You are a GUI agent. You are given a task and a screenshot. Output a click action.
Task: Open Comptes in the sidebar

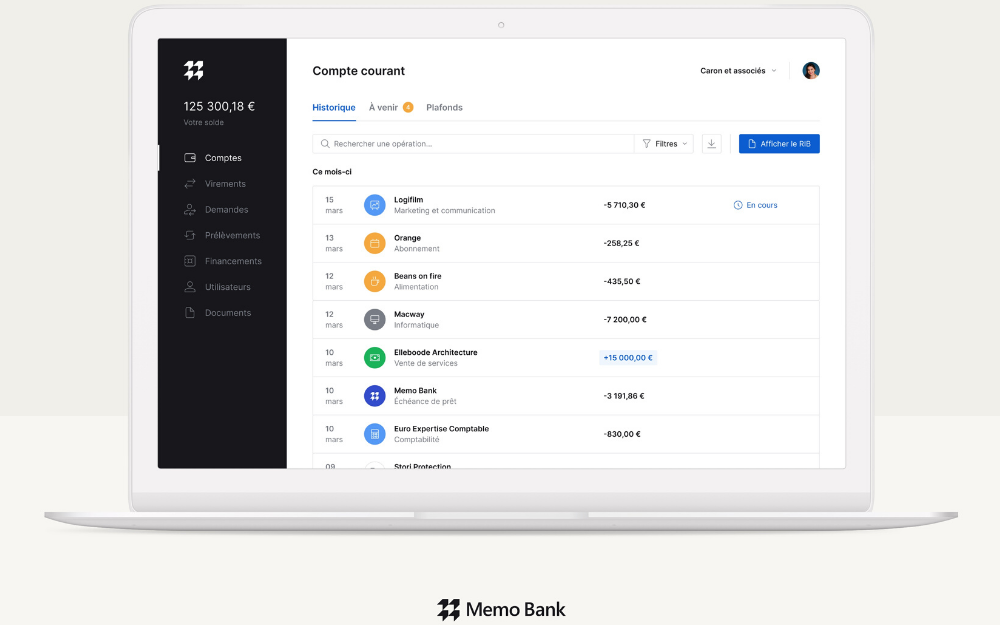223,158
